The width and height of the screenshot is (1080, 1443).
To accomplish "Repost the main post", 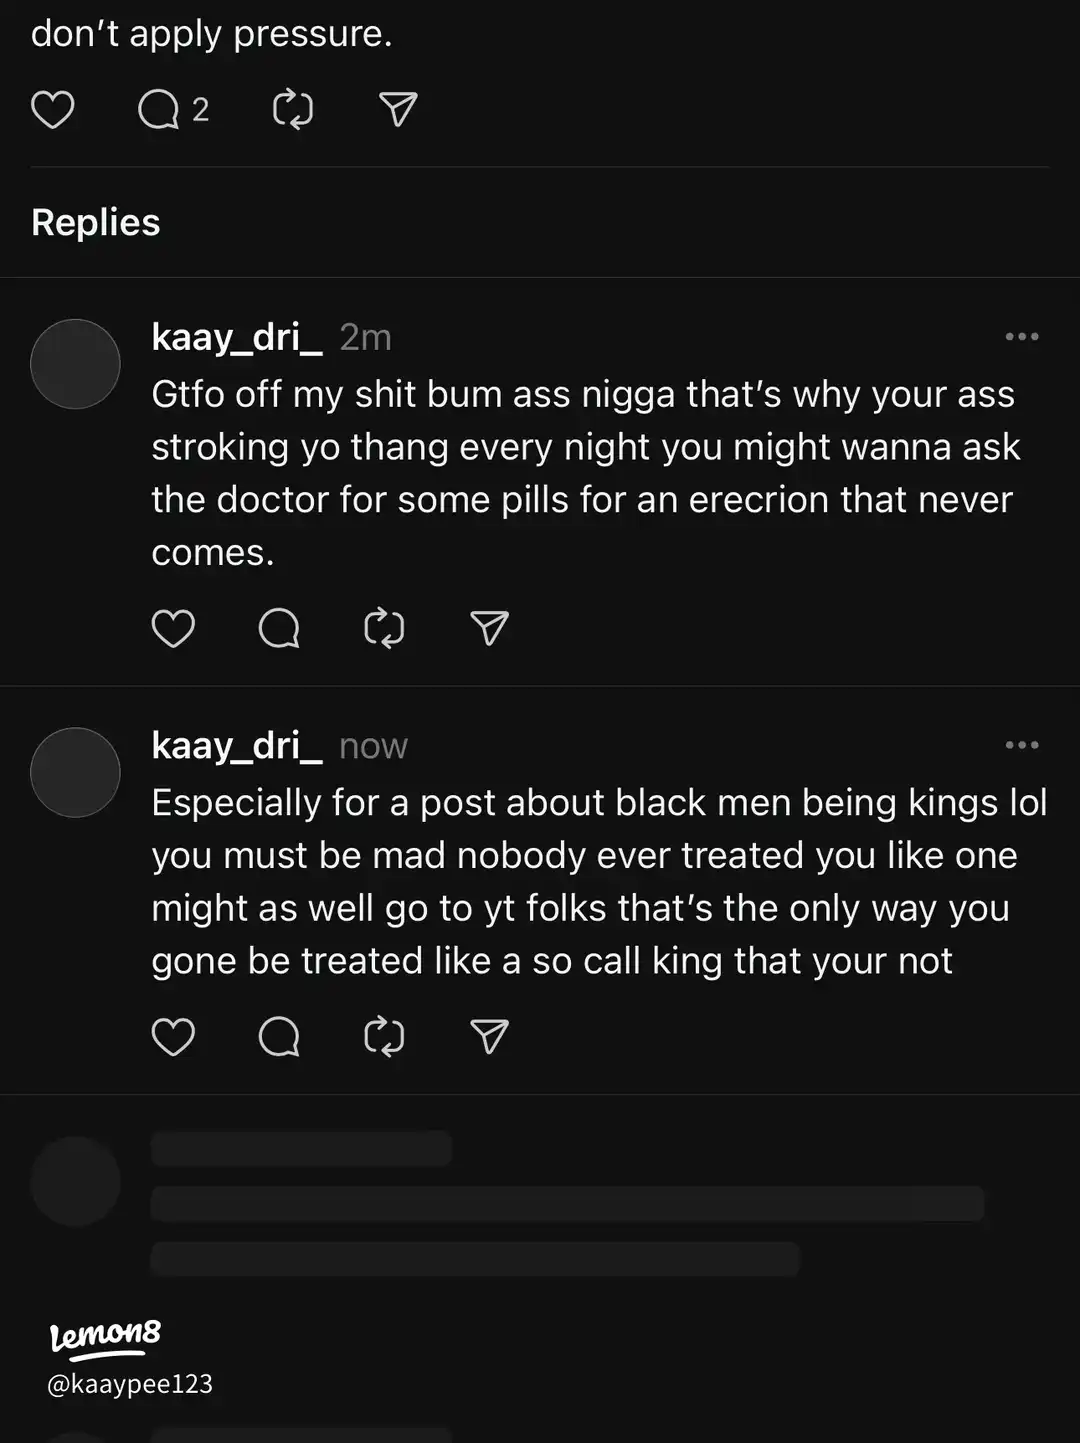I will point(293,109).
